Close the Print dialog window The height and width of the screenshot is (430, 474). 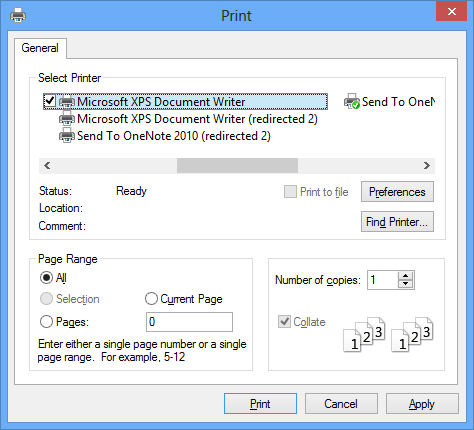(452, 12)
